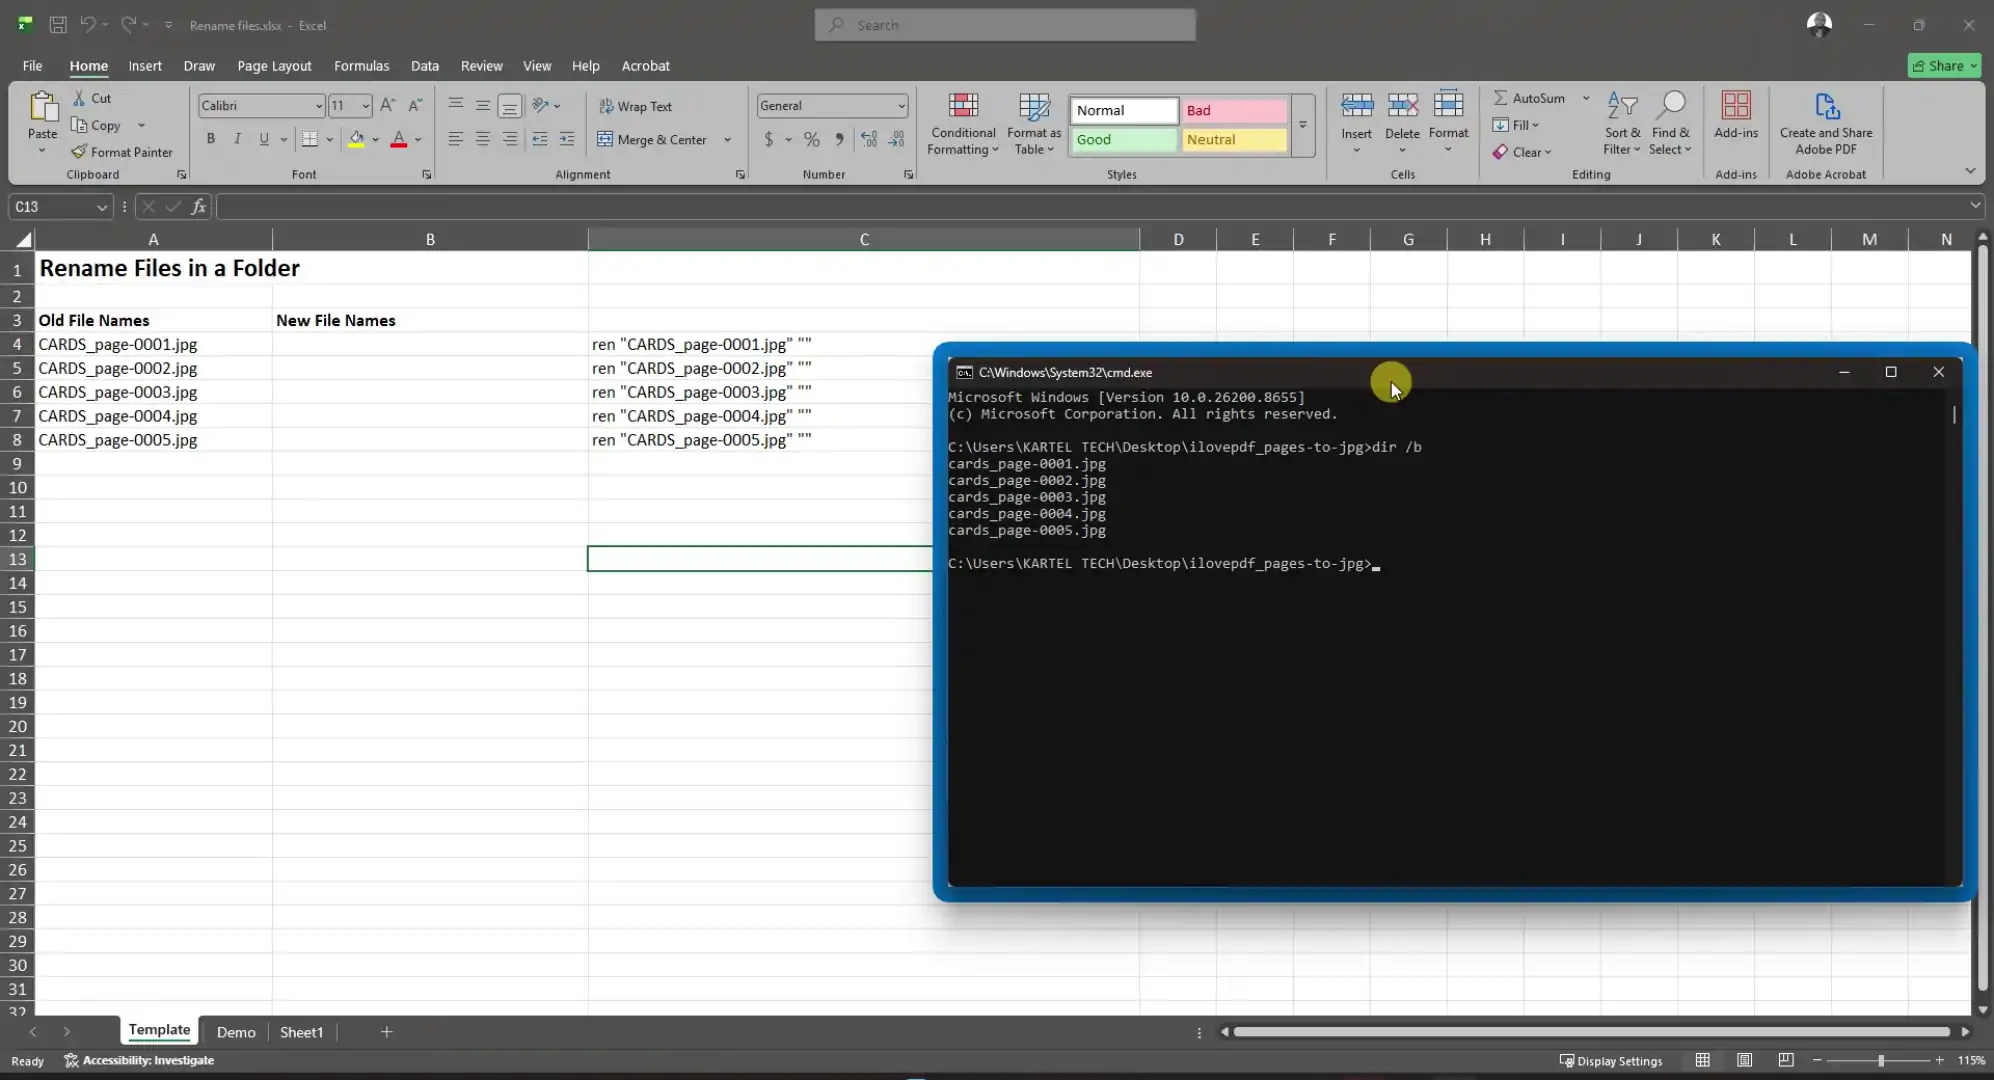Increase cell indent
Viewport: 1994px width, 1080px height.
(567, 139)
